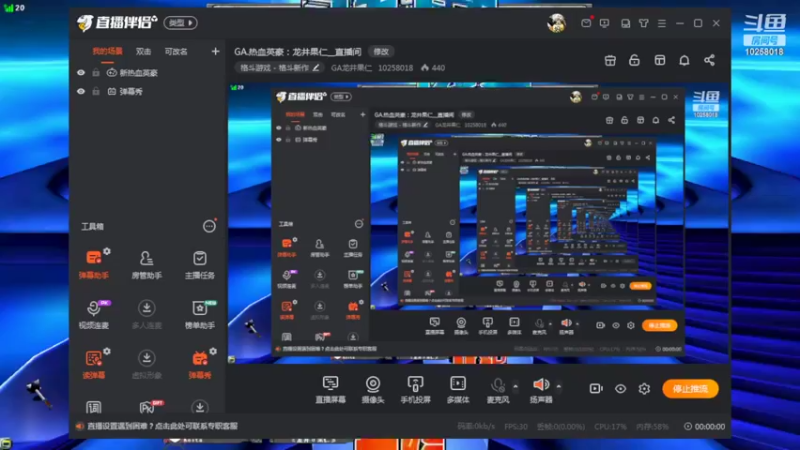Toggle the lock on 新热血英豪 source

pos(95,72)
